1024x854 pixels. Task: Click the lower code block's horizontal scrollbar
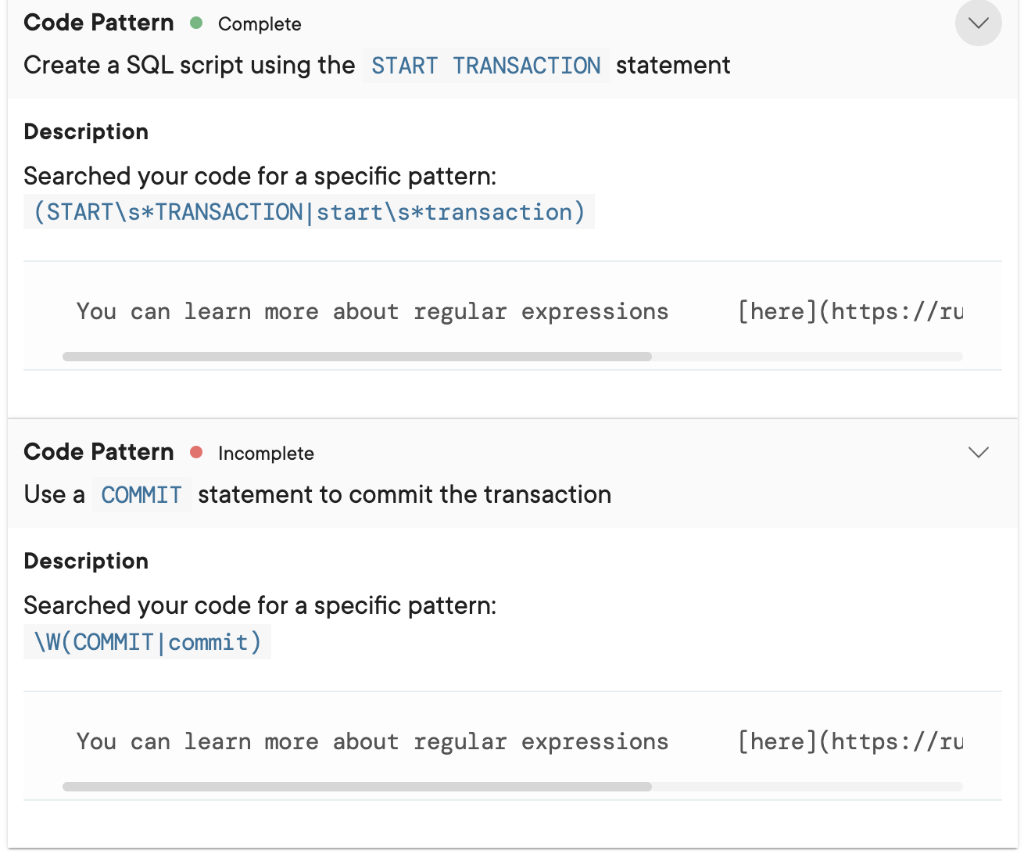click(356, 786)
